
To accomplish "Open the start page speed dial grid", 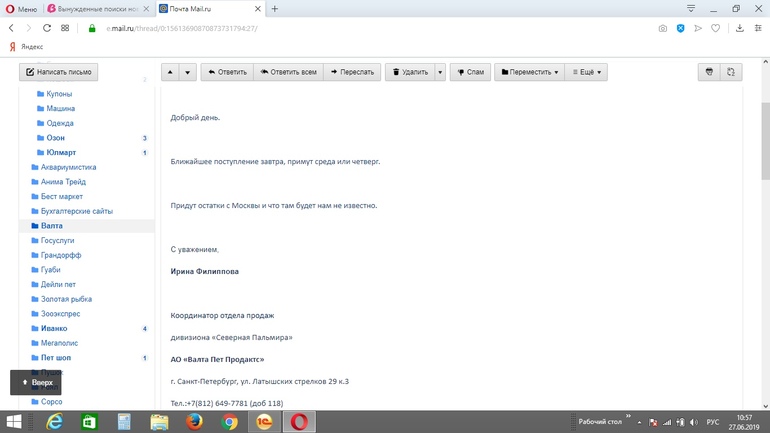I will [65, 28].
